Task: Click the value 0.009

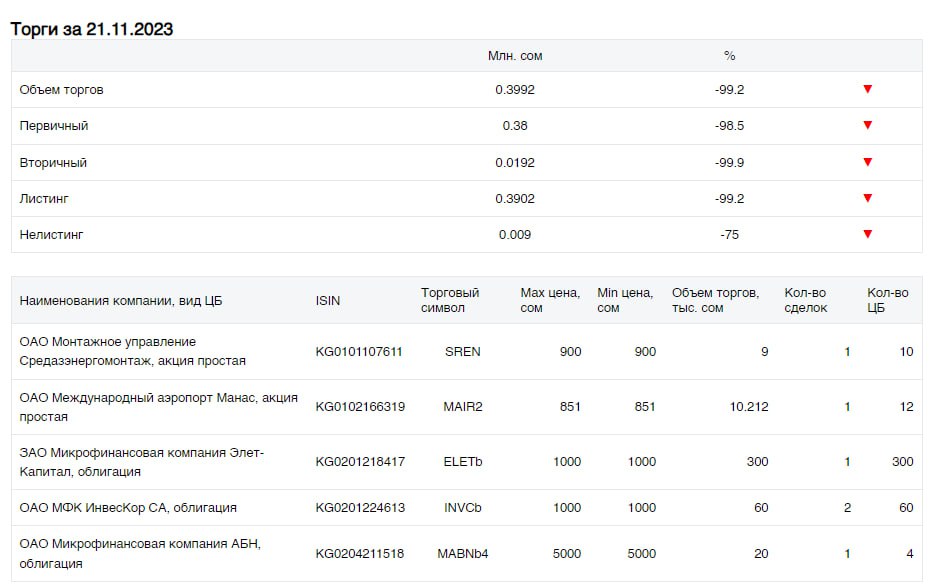Action: (x=515, y=235)
